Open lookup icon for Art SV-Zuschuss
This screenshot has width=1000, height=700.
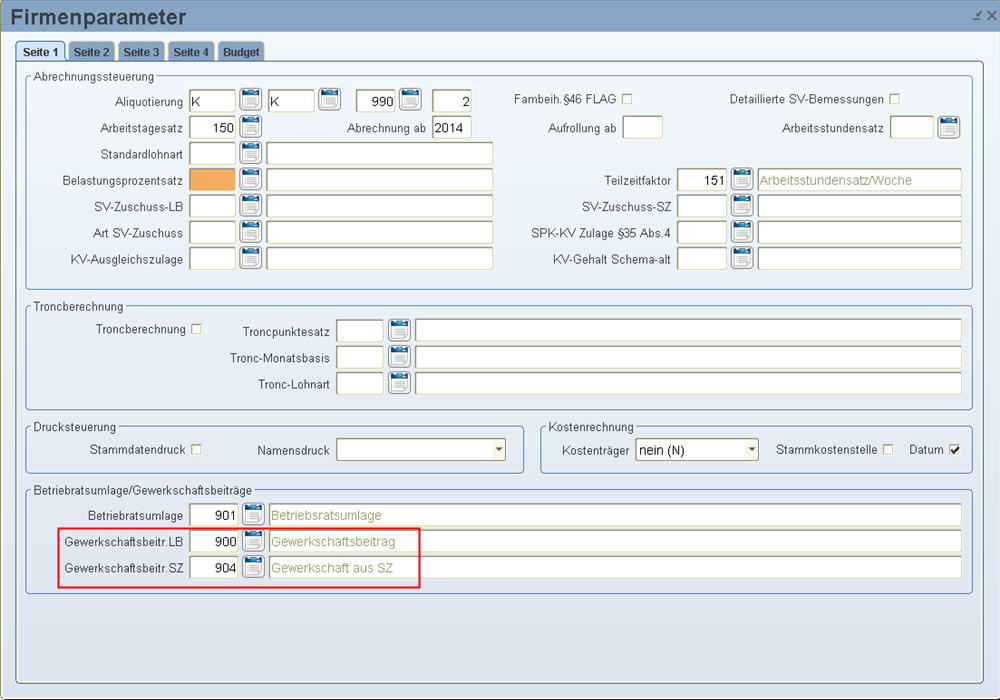[251, 232]
